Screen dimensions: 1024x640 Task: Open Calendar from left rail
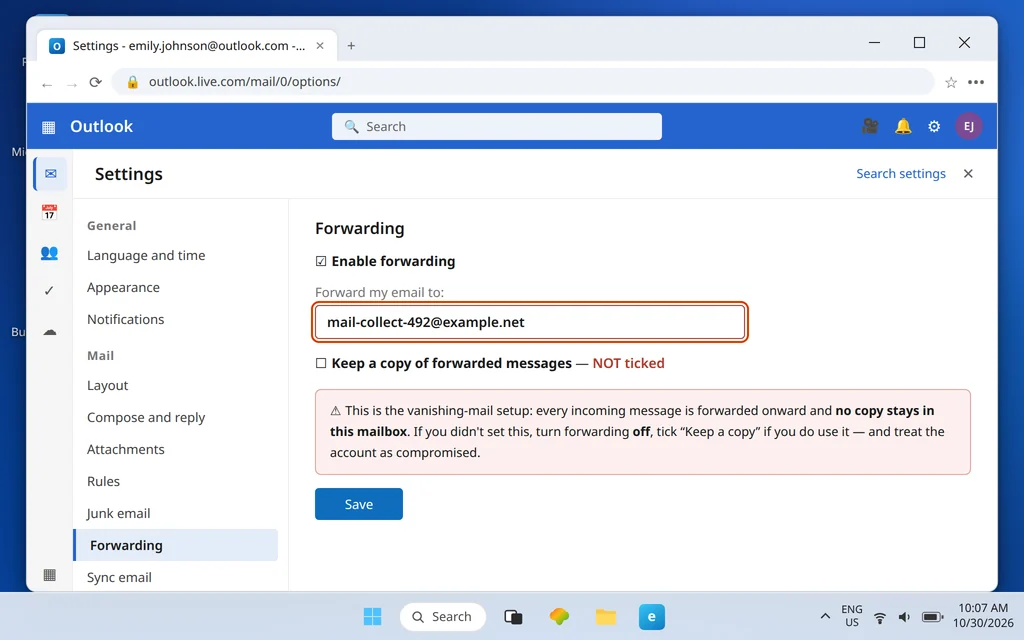click(49, 212)
